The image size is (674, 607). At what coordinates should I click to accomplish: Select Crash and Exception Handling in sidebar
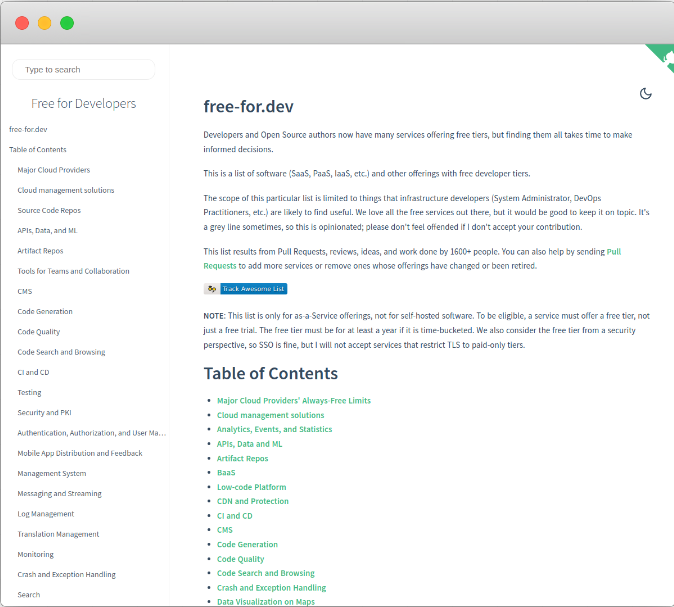click(x=67, y=574)
